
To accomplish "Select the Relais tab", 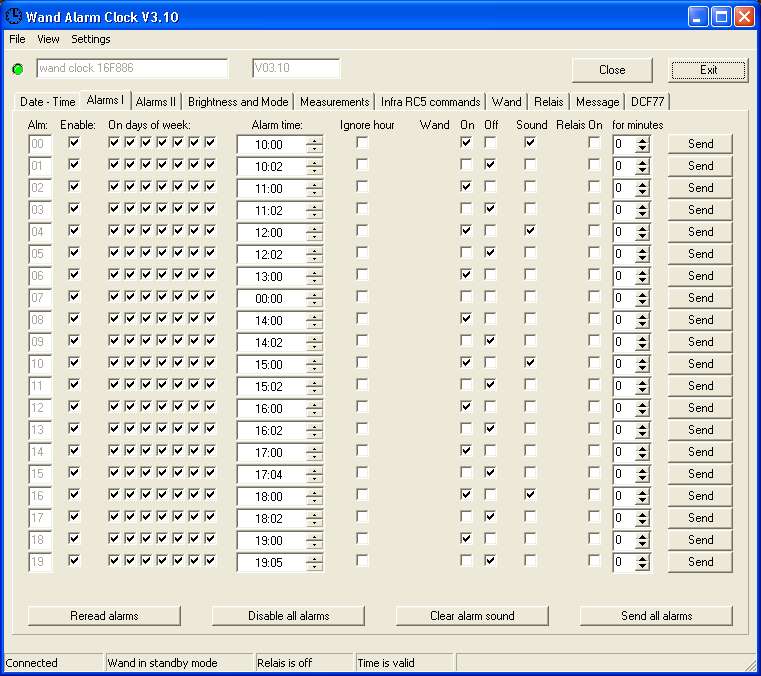I will (548, 102).
